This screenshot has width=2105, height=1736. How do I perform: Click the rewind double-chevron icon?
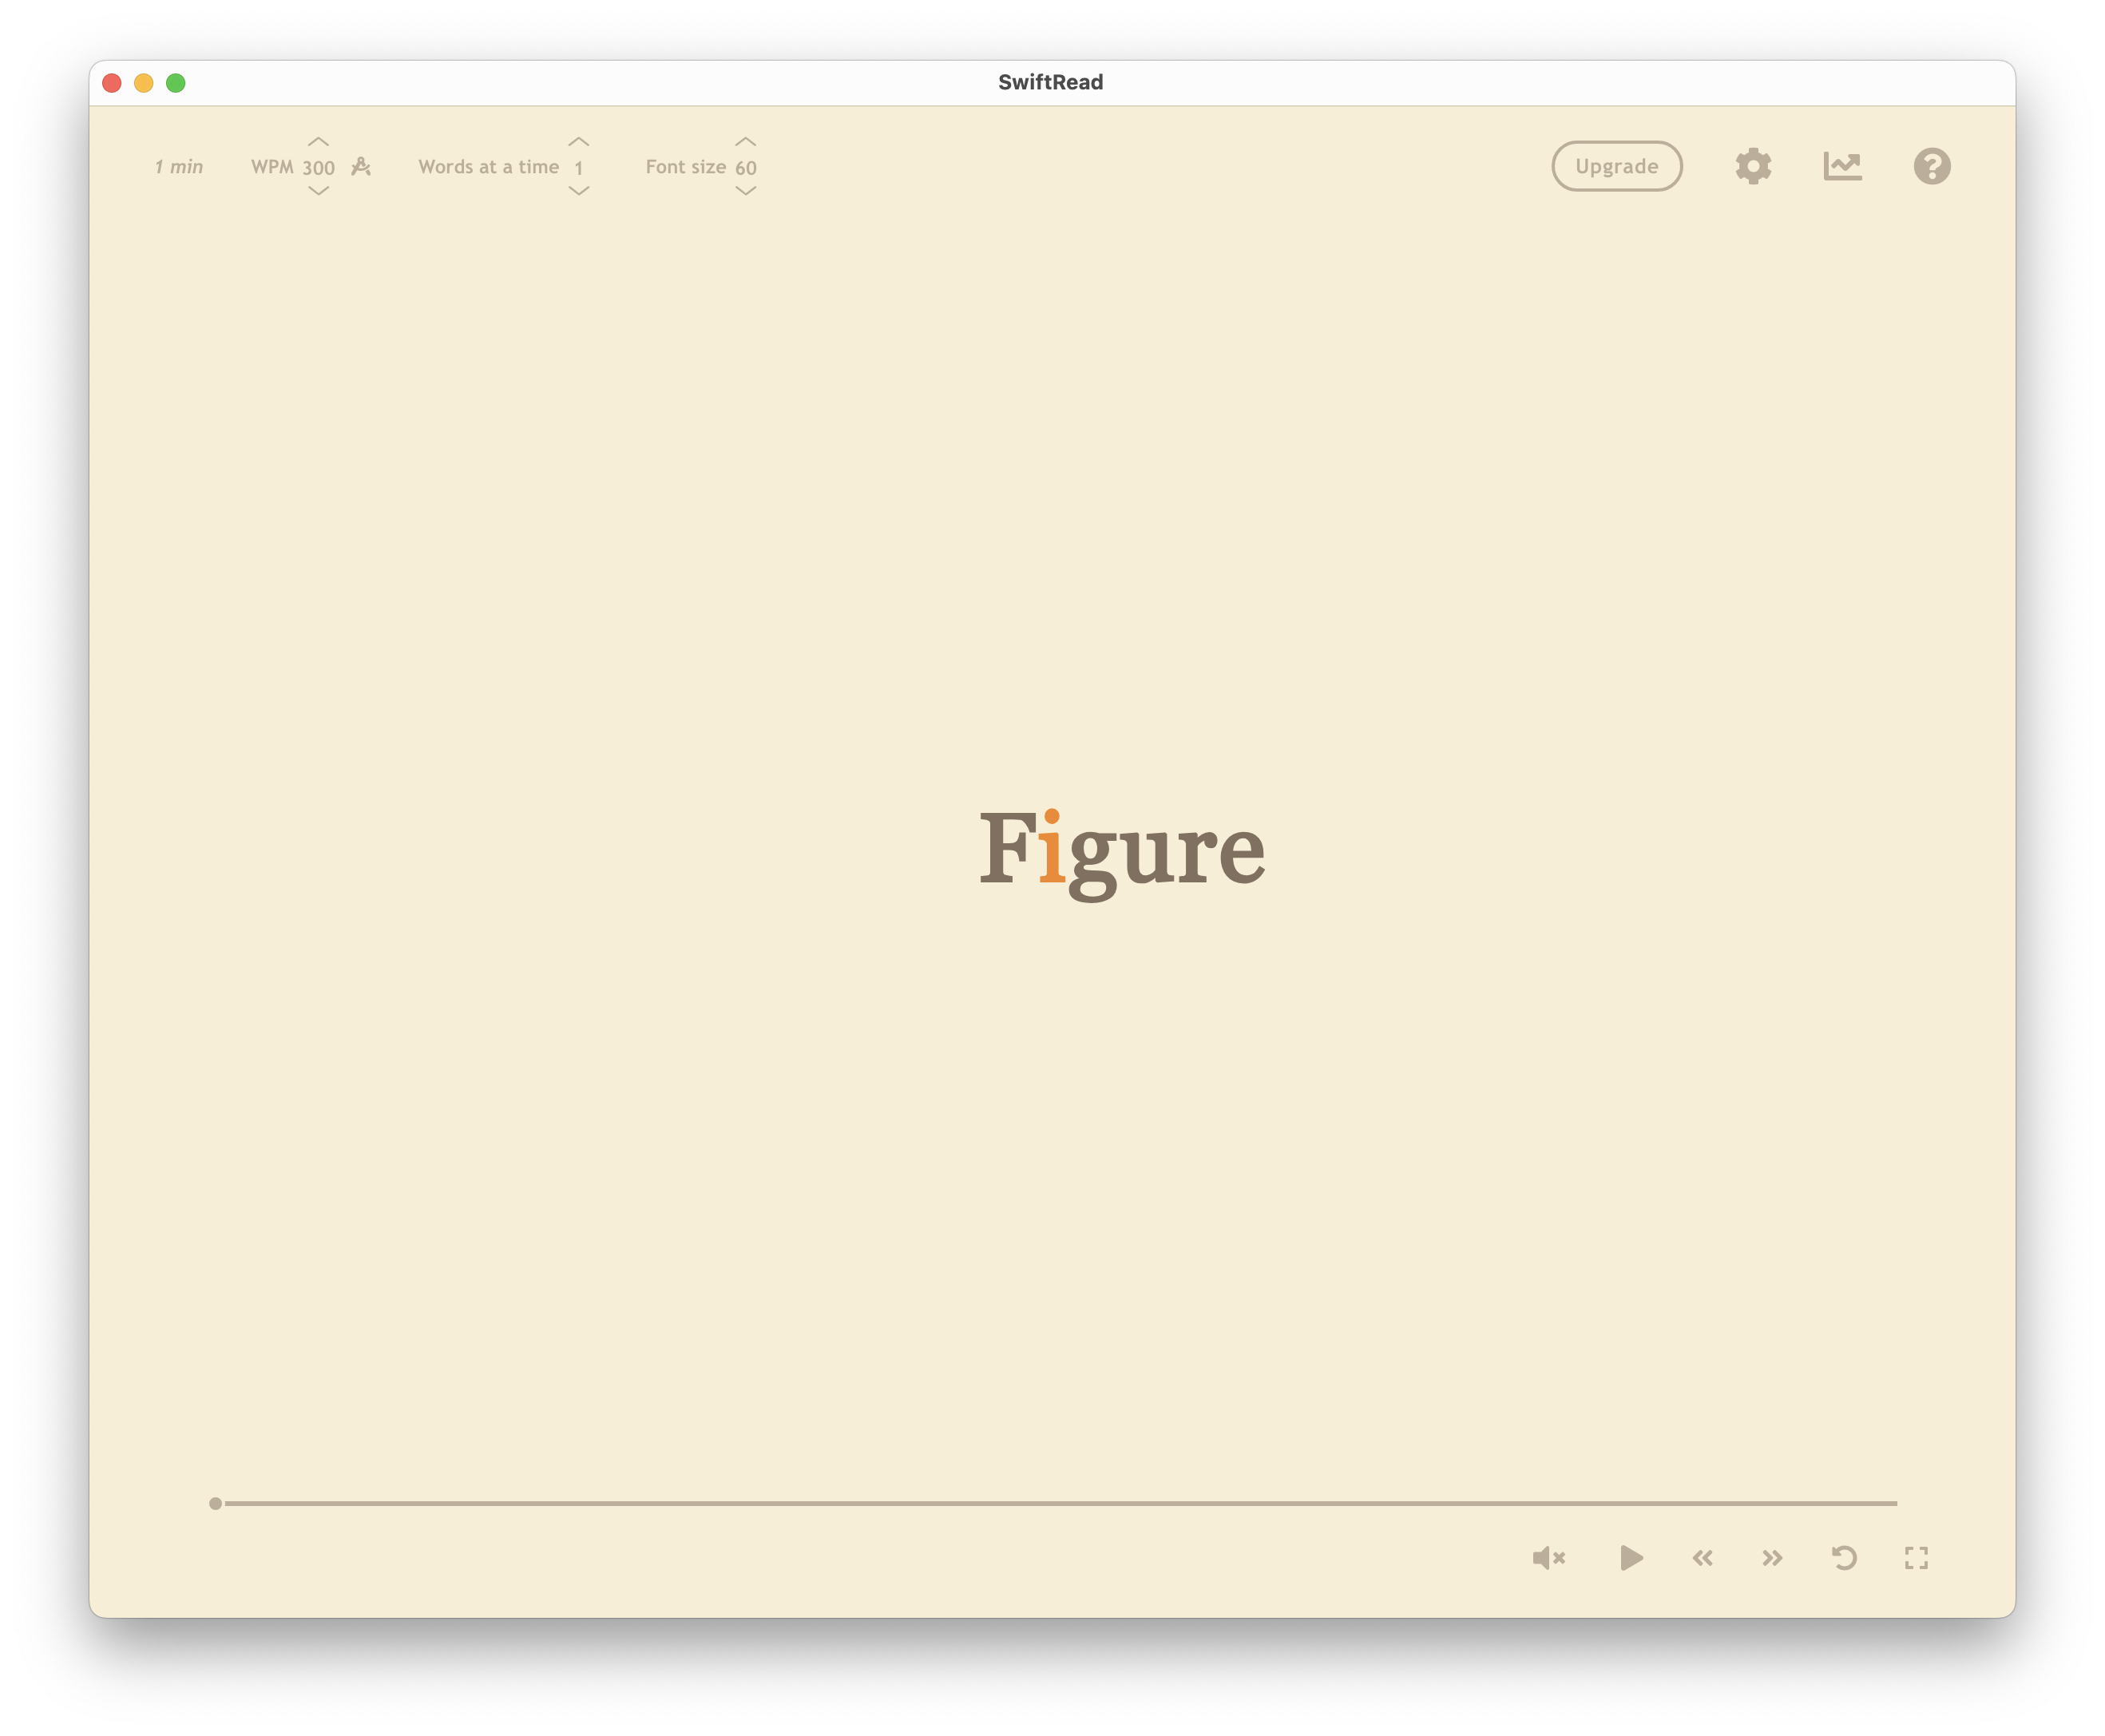[1702, 1558]
